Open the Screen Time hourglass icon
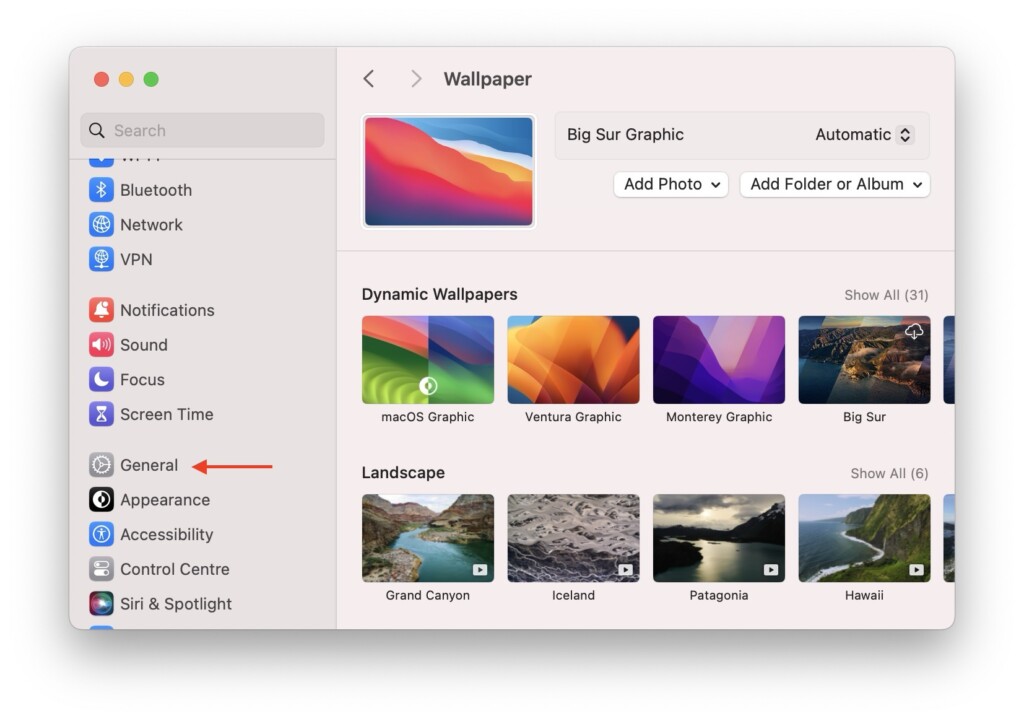This screenshot has height=721, width=1024. point(101,414)
